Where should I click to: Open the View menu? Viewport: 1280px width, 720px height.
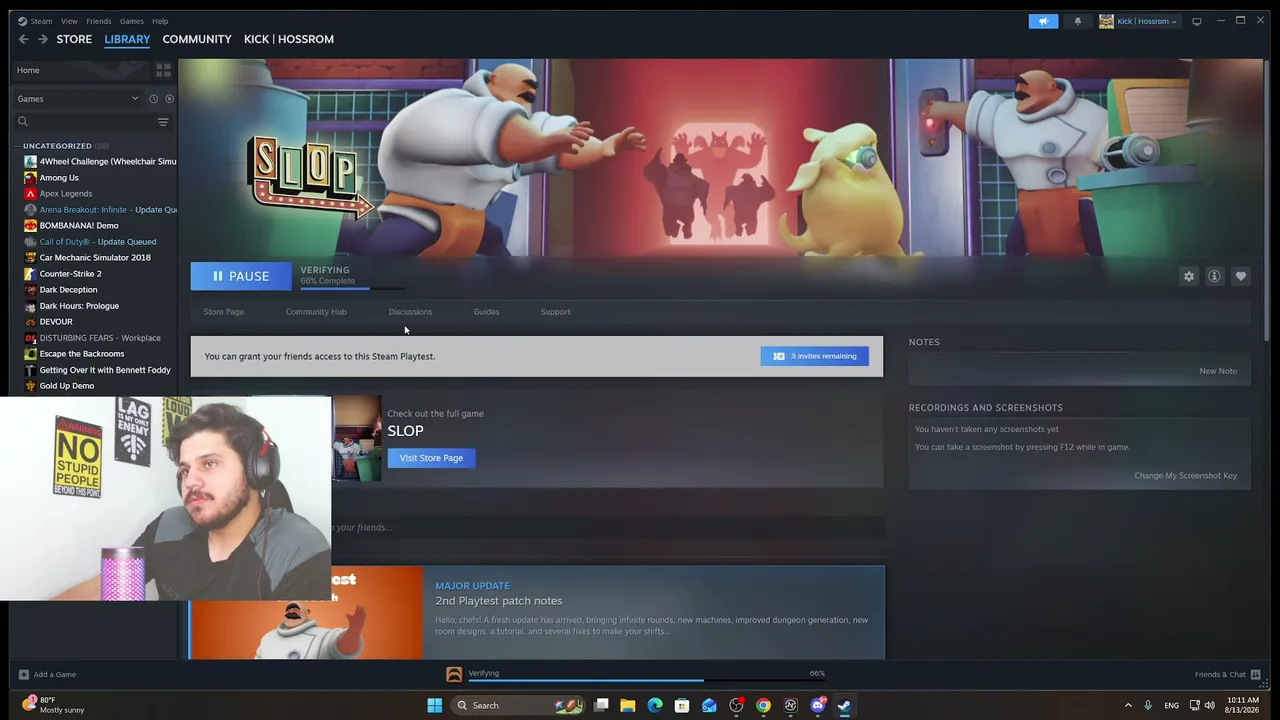point(69,21)
